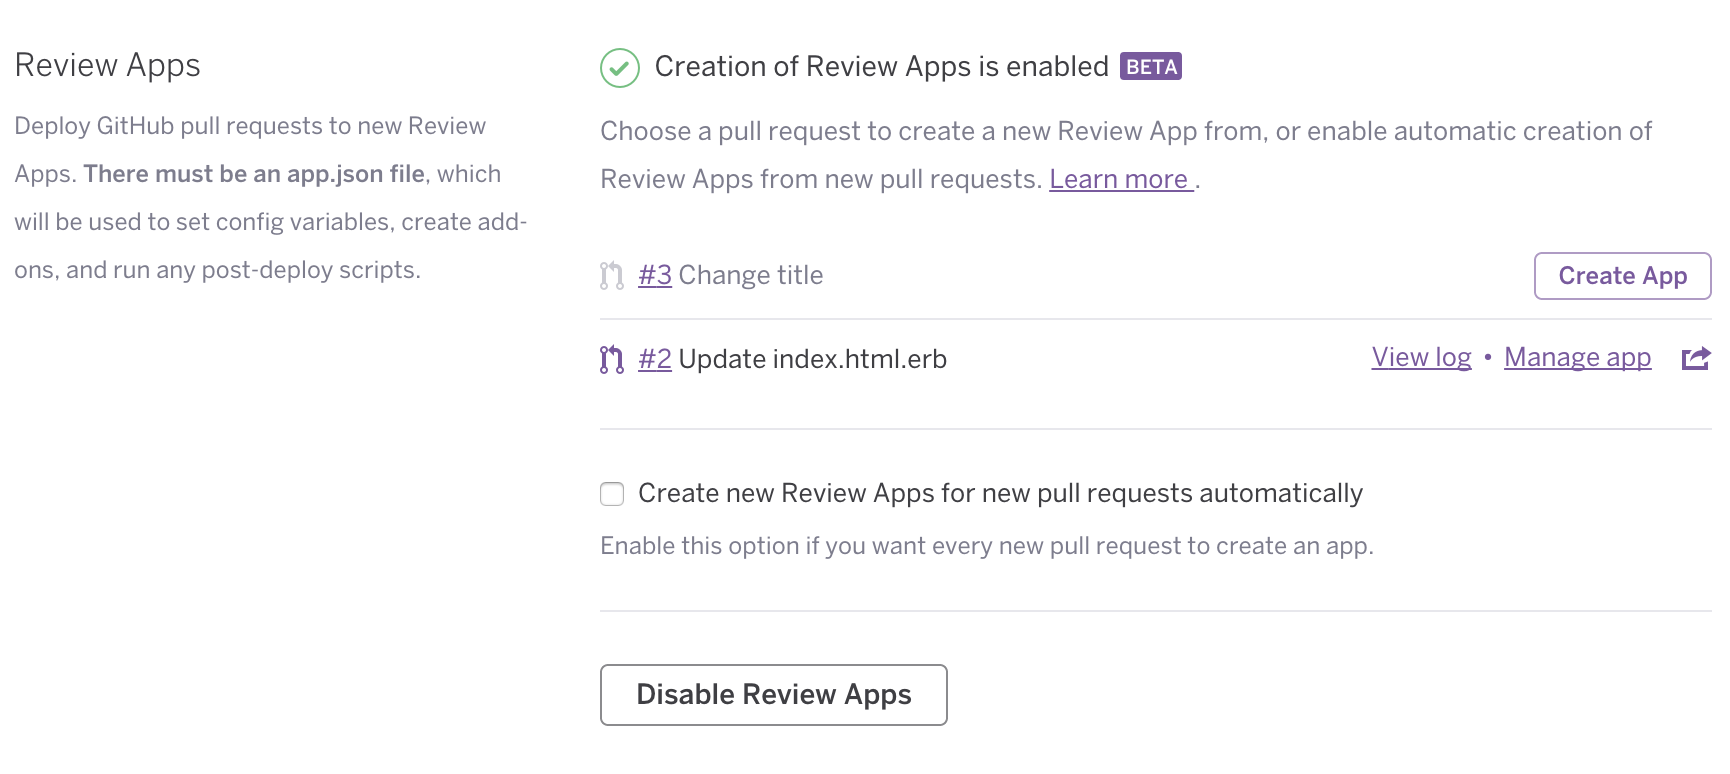
Task: Click the purple pull request icon beside #2
Action: click(611, 358)
